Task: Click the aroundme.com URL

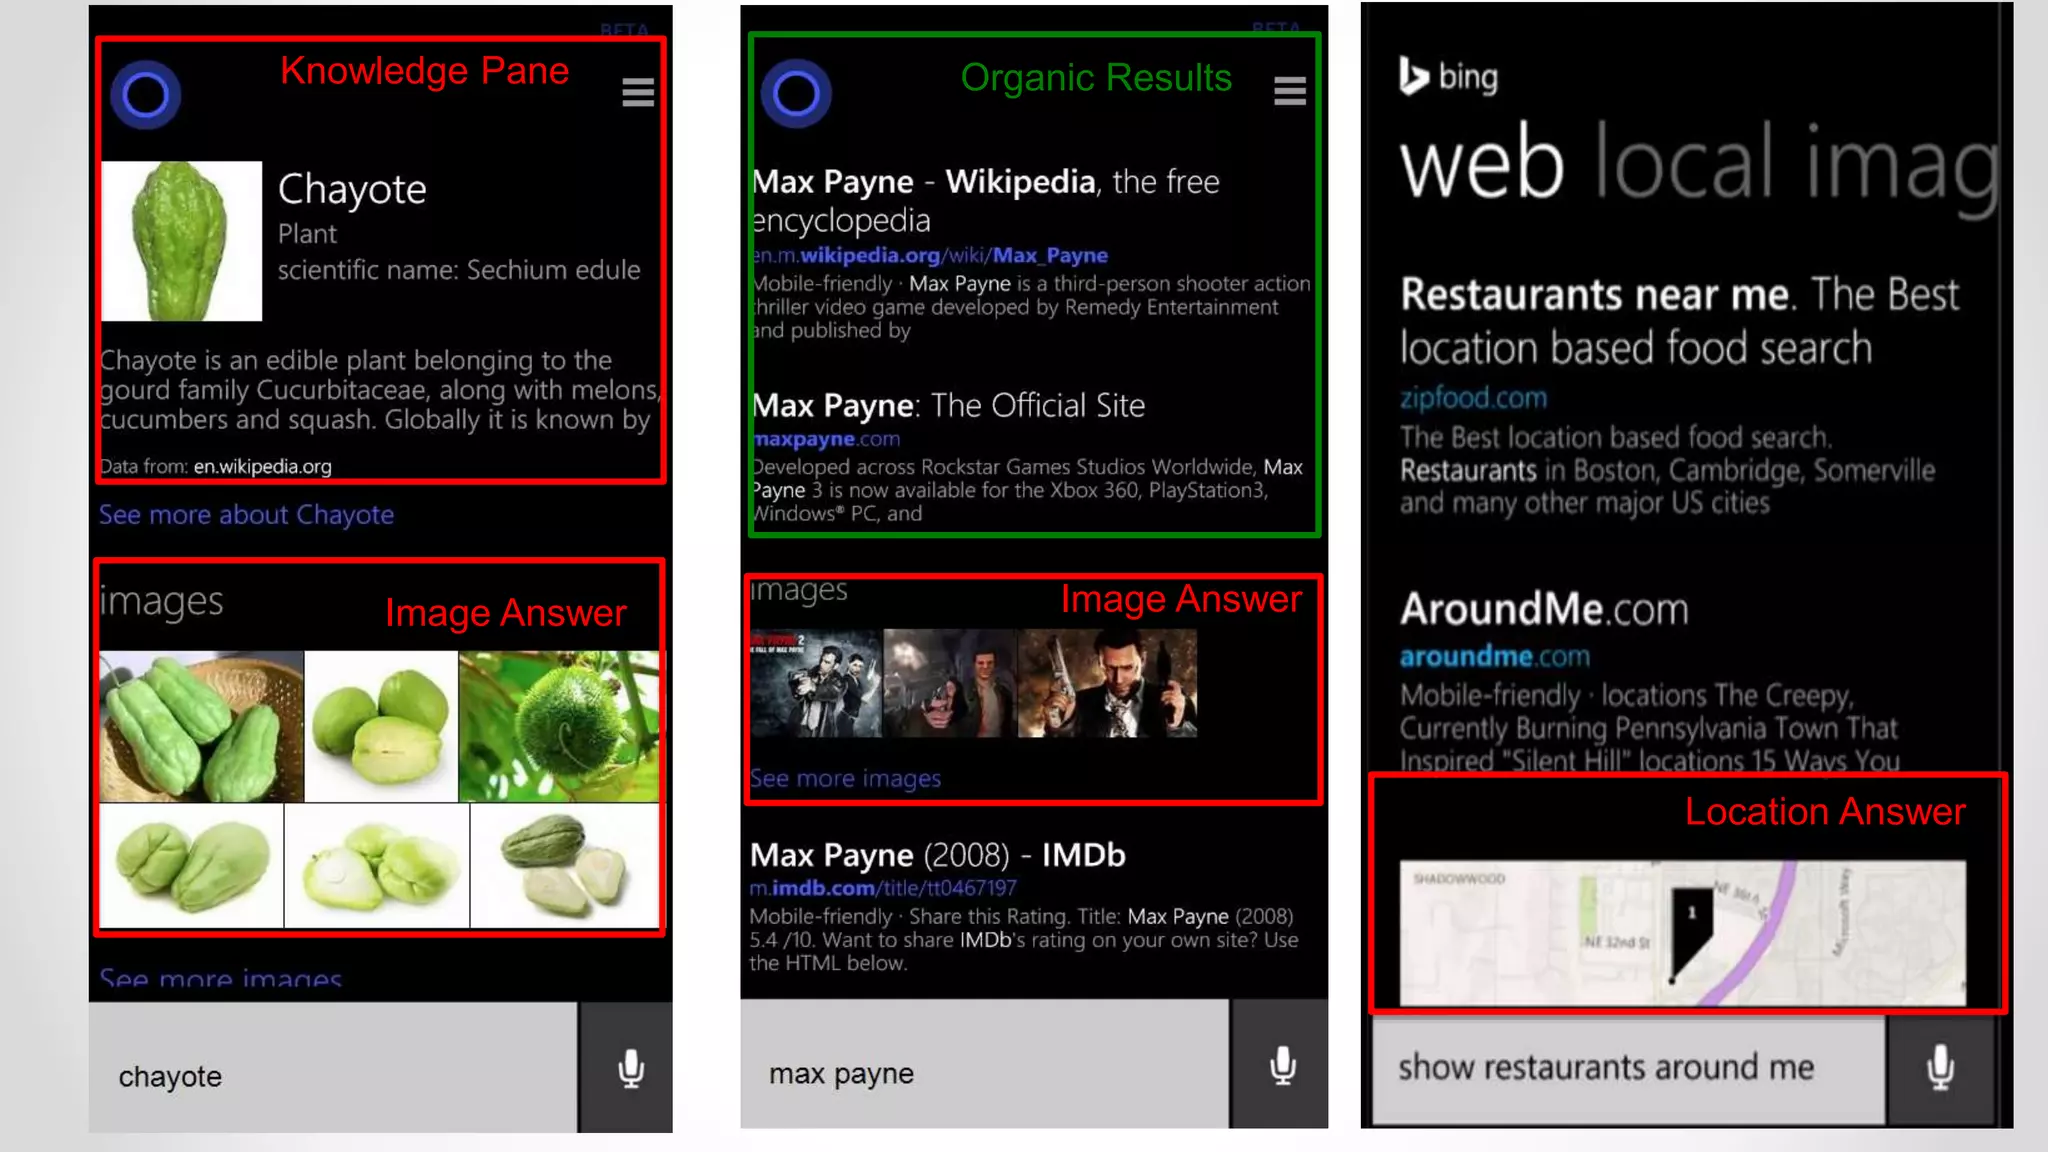Action: point(1494,657)
